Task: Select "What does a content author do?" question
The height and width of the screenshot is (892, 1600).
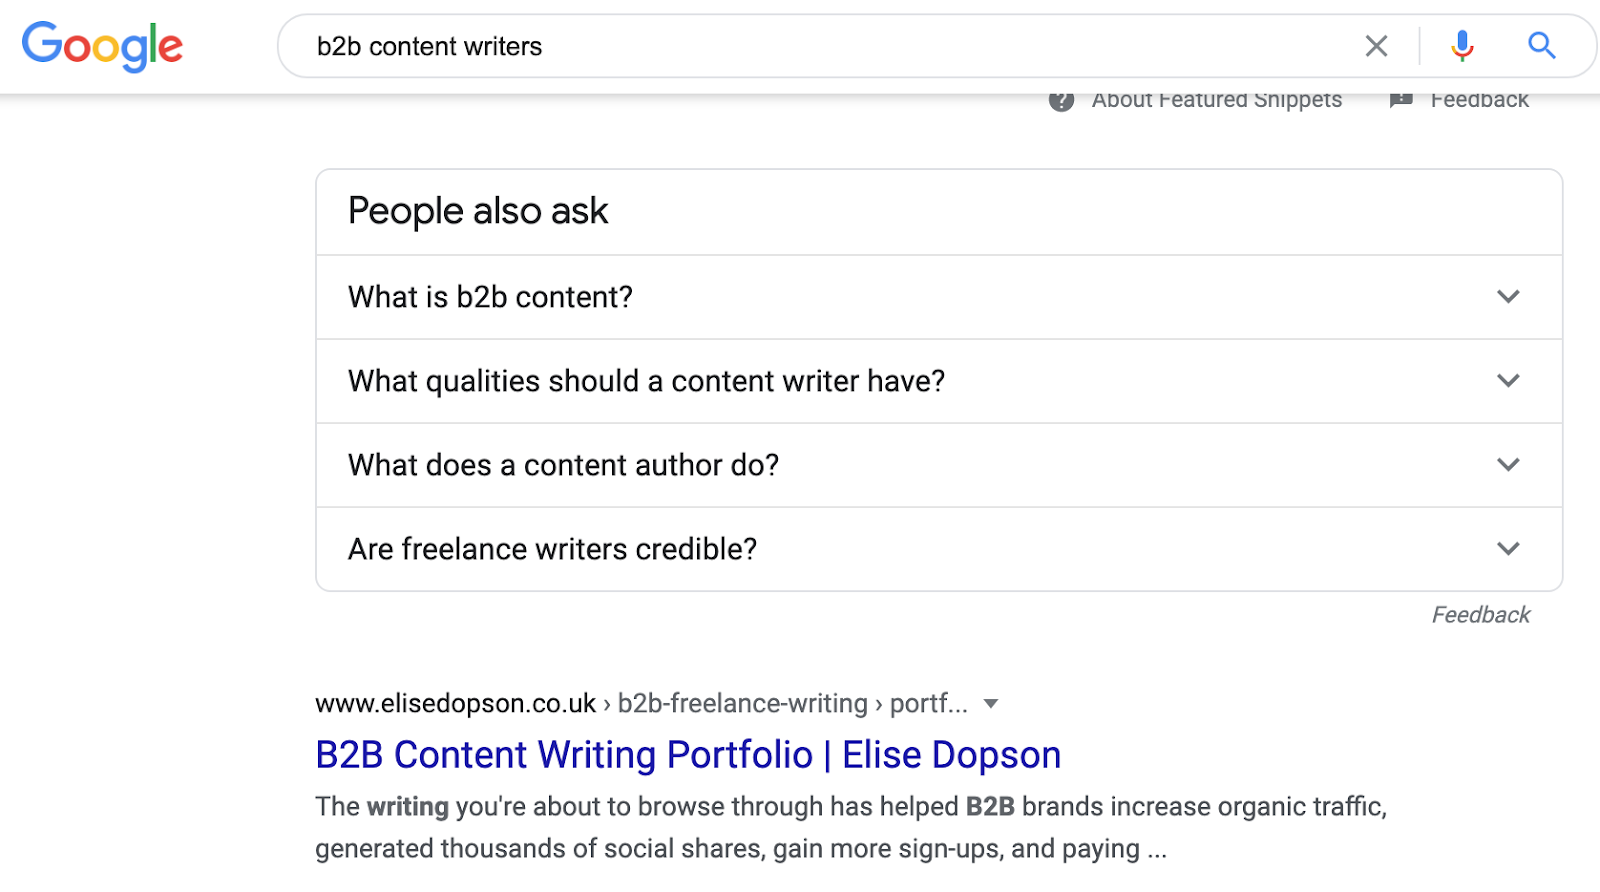Action: tap(563, 465)
